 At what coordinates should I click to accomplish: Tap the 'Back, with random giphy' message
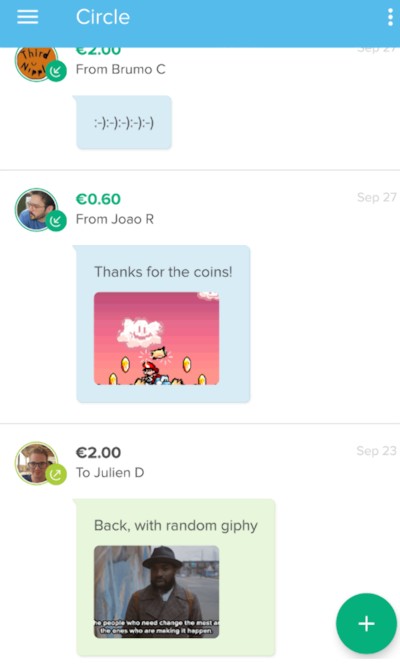(176, 526)
